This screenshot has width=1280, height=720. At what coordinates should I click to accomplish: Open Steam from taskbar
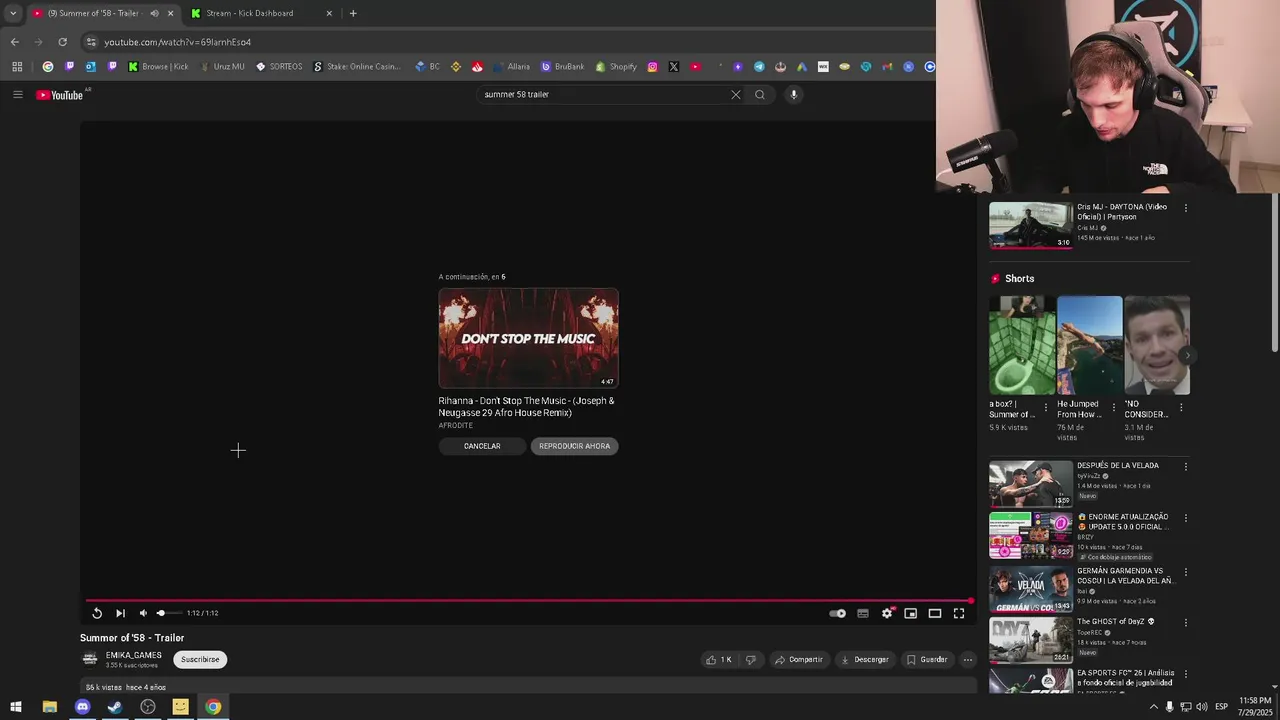115,707
